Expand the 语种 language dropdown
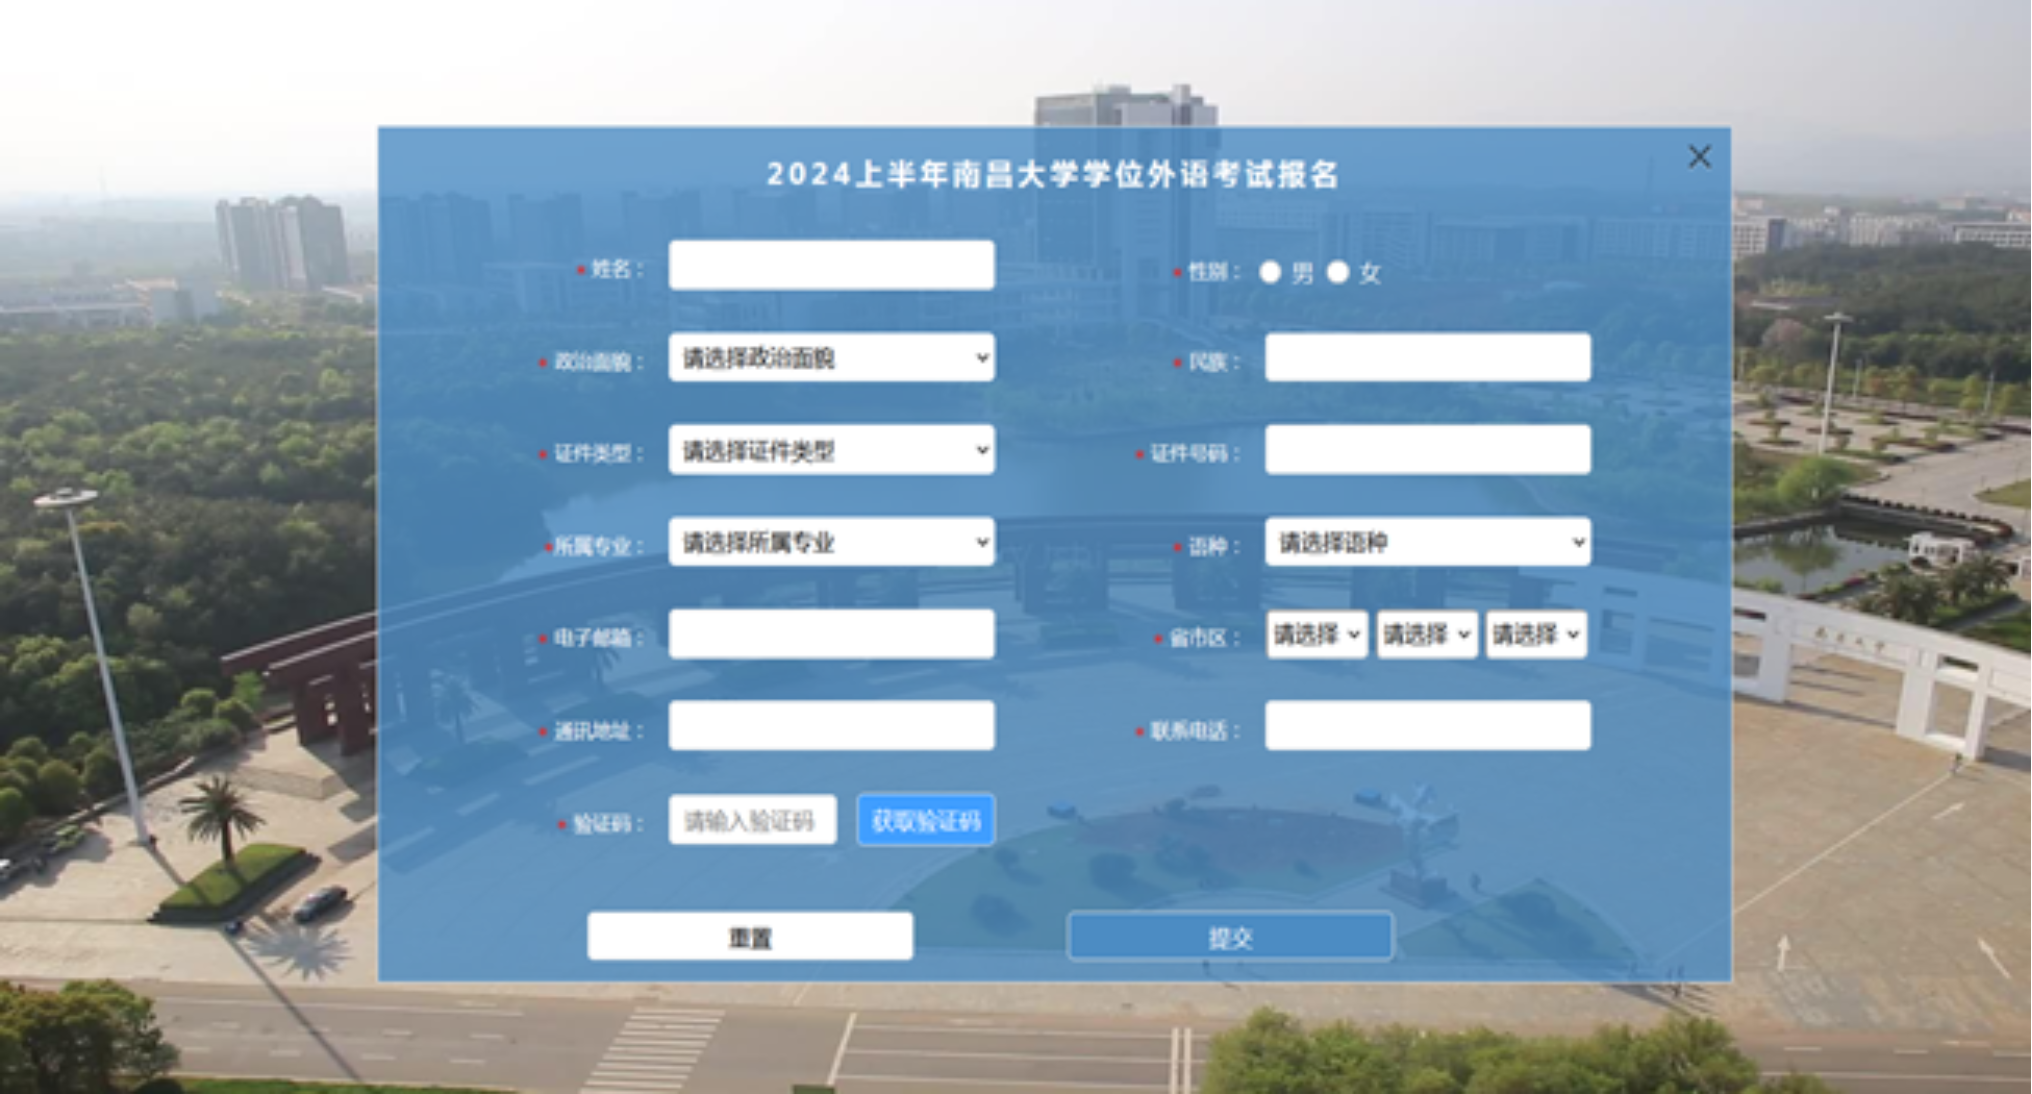This screenshot has height=1094, width=2032. click(1427, 542)
